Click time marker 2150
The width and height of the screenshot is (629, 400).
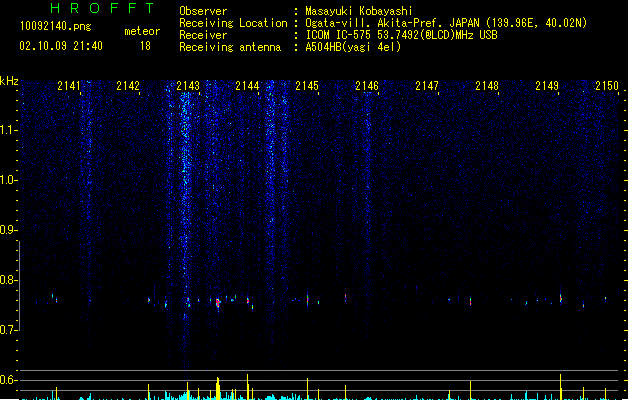(x=607, y=86)
